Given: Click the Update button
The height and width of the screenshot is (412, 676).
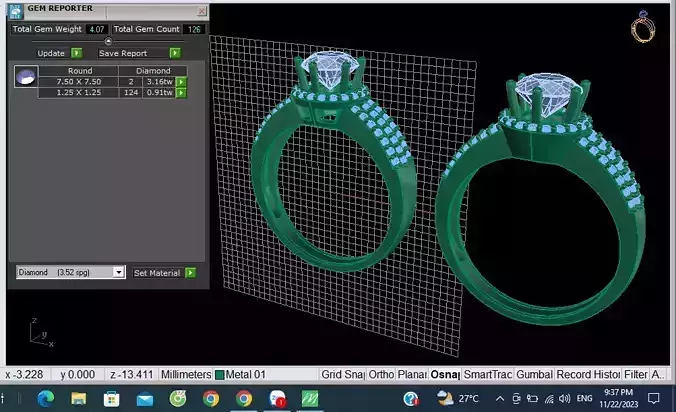Looking at the screenshot, I should [x=51, y=53].
